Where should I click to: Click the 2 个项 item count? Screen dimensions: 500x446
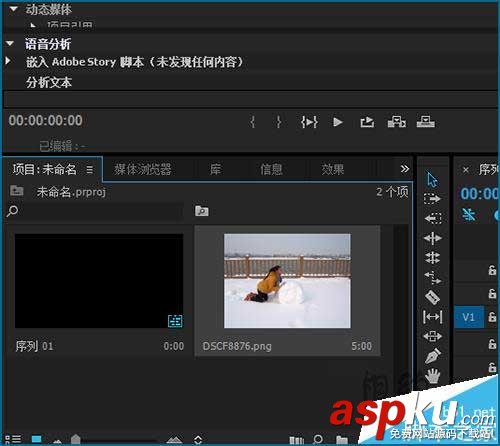click(x=392, y=192)
